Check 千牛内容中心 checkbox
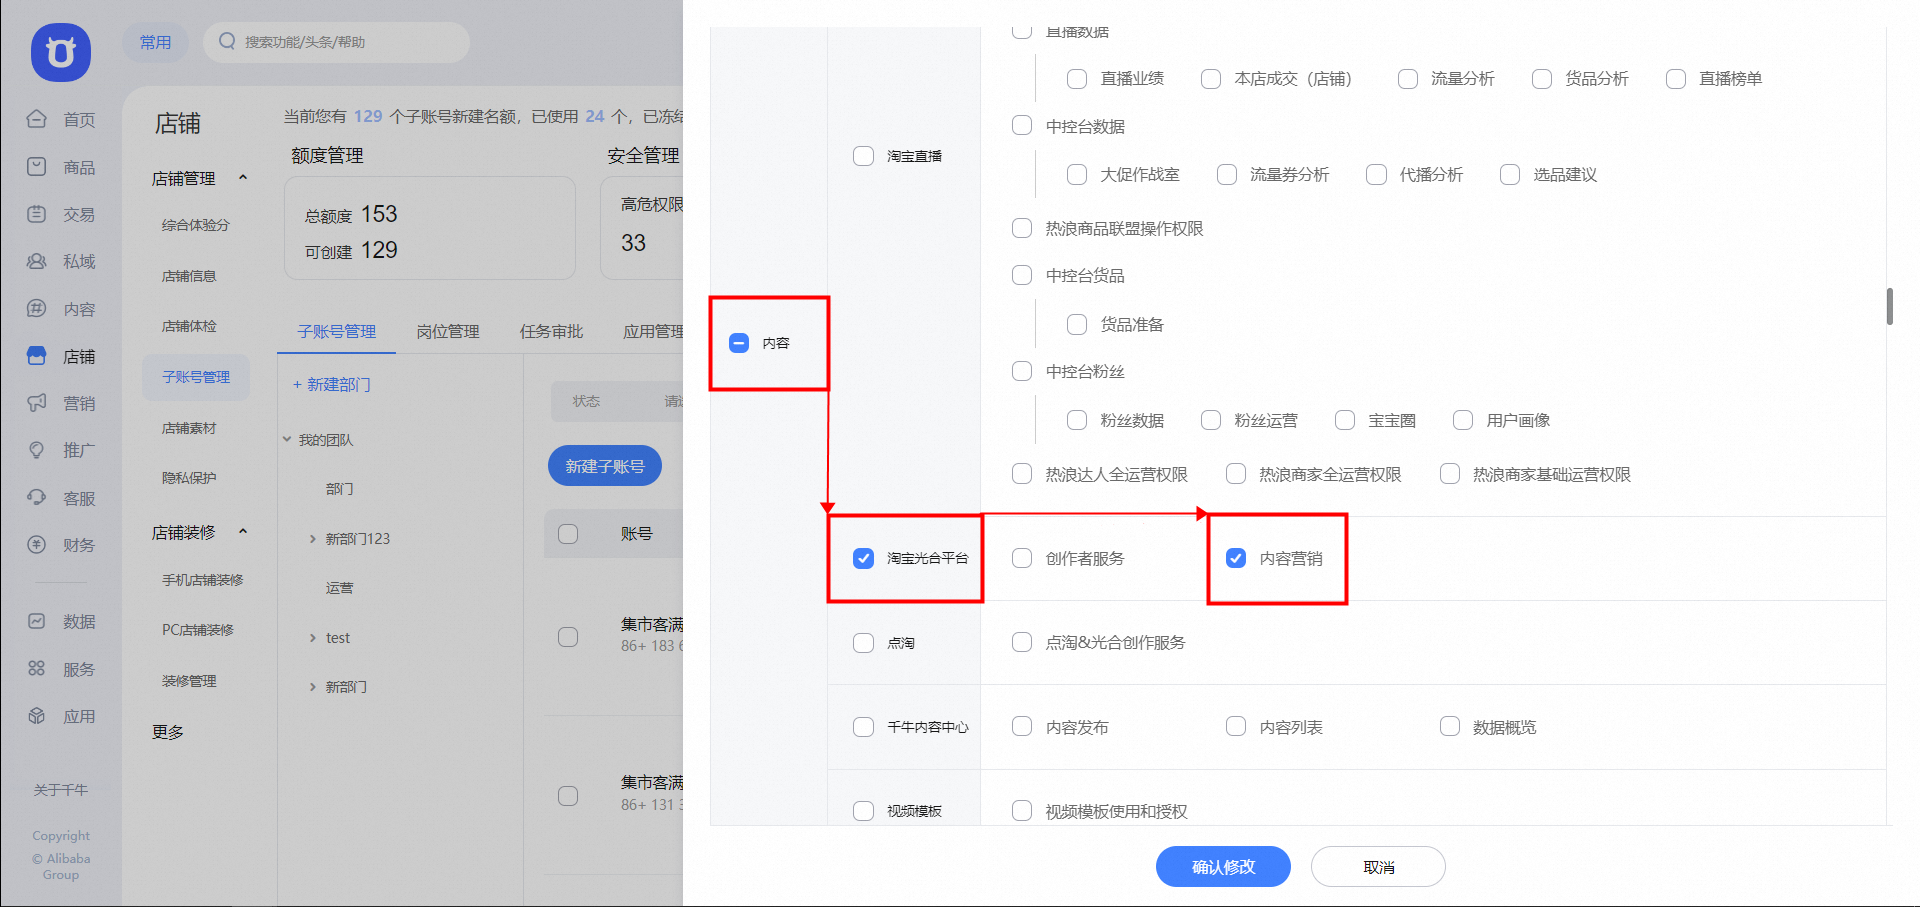1920x907 pixels. (863, 727)
